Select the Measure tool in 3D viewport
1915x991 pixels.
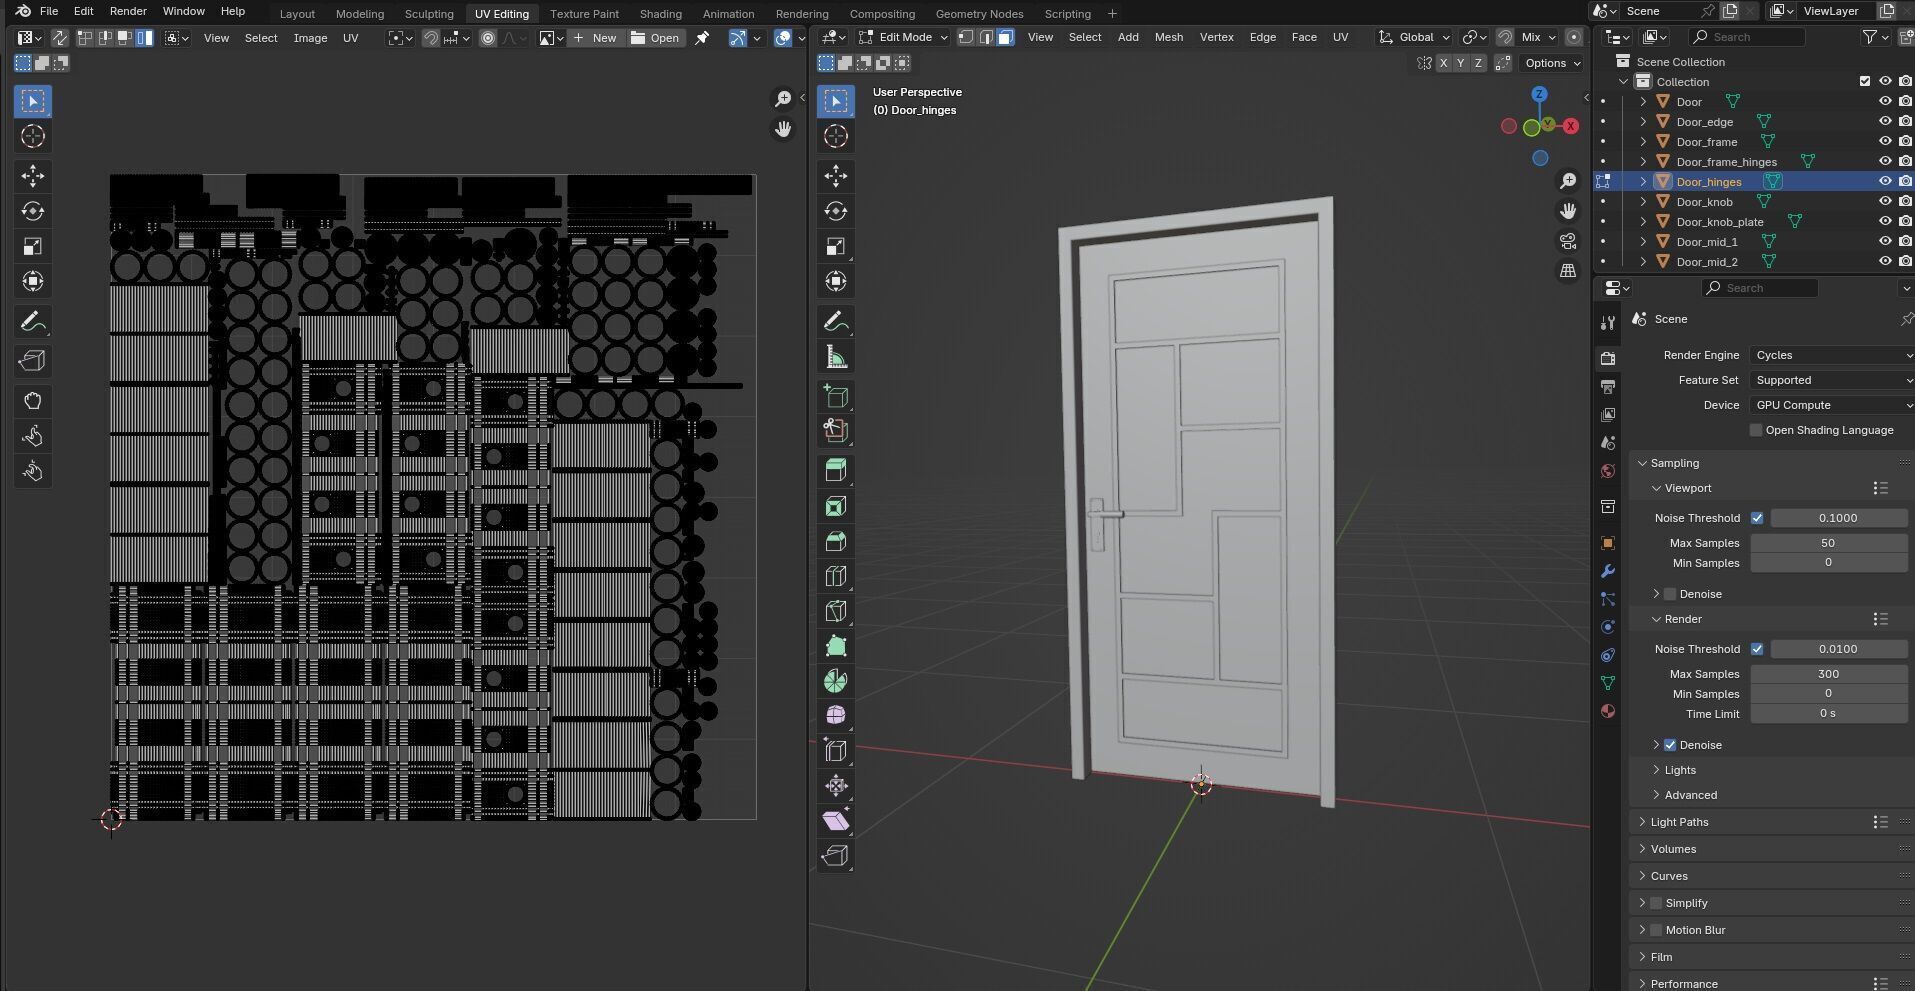click(x=836, y=357)
